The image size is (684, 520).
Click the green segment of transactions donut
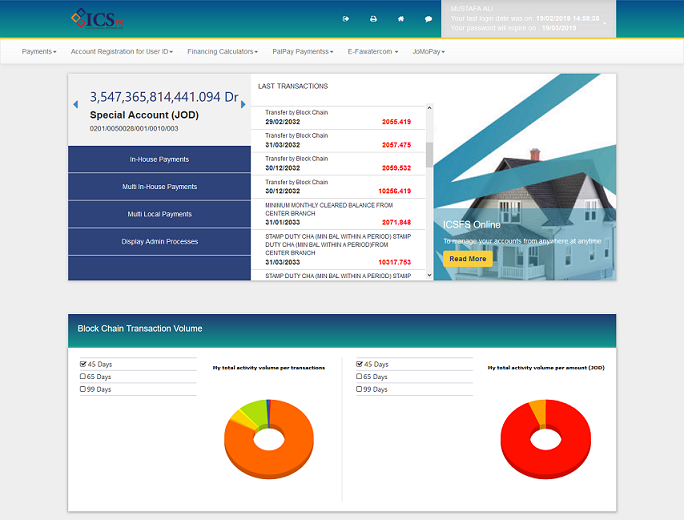[256, 412]
